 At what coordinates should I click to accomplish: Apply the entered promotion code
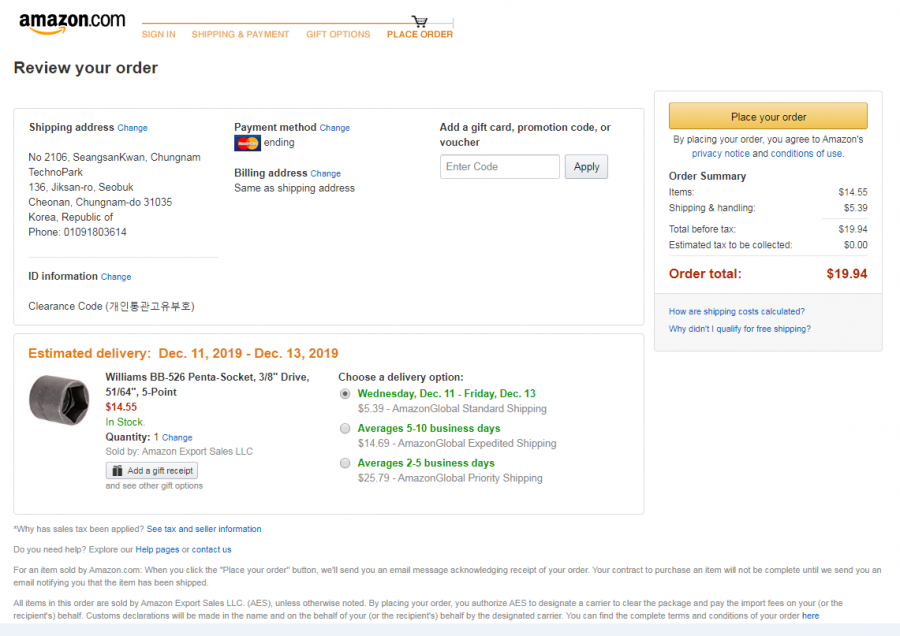click(x=586, y=167)
